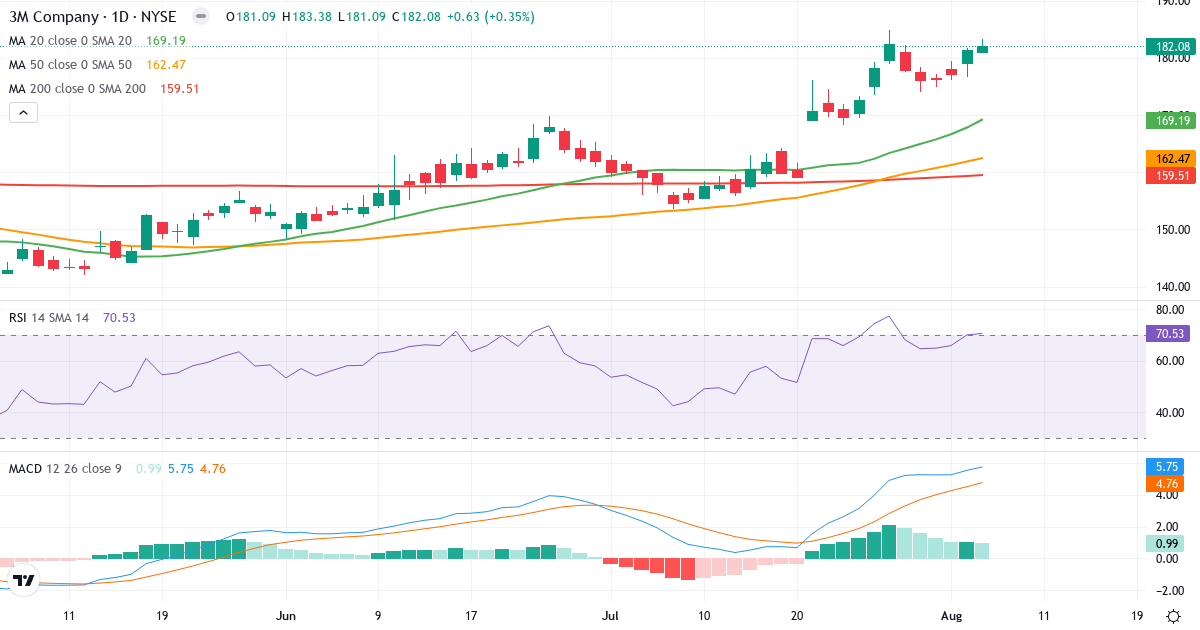Click the +0.63 (+0.35%) change value

tap(489, 17)
